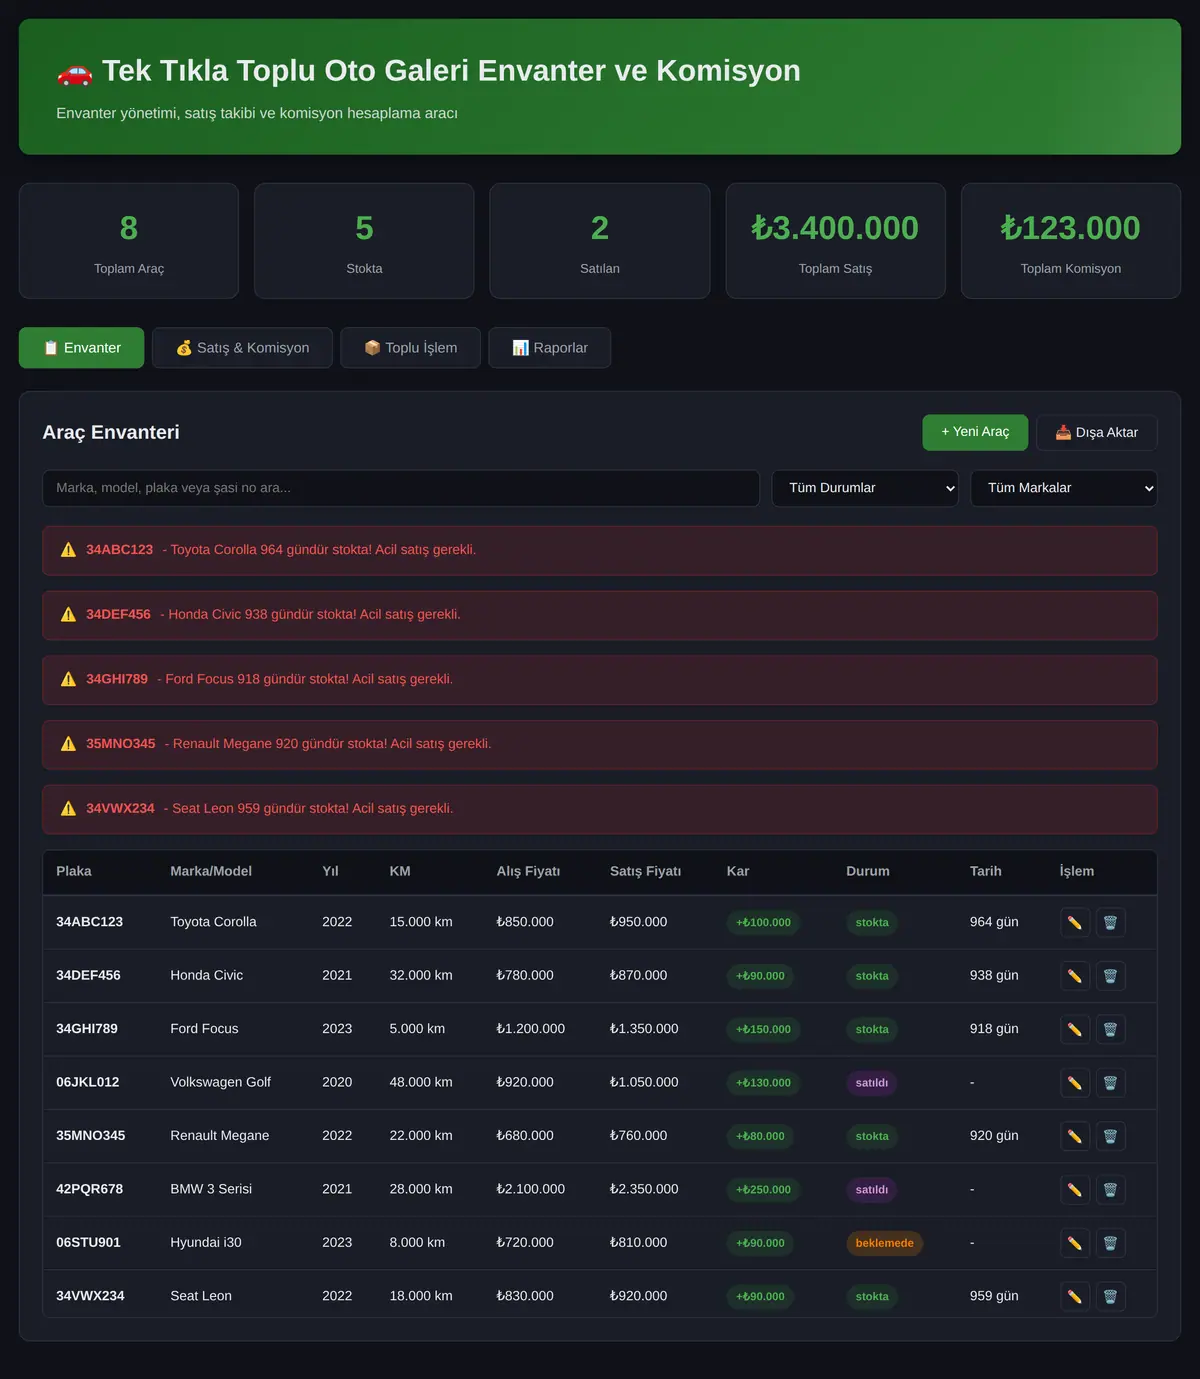The height and width of the screenshot is (1379, 1200).
Task: Click the ₺2.350.000 sale price cell
Action: (644, 1189)
